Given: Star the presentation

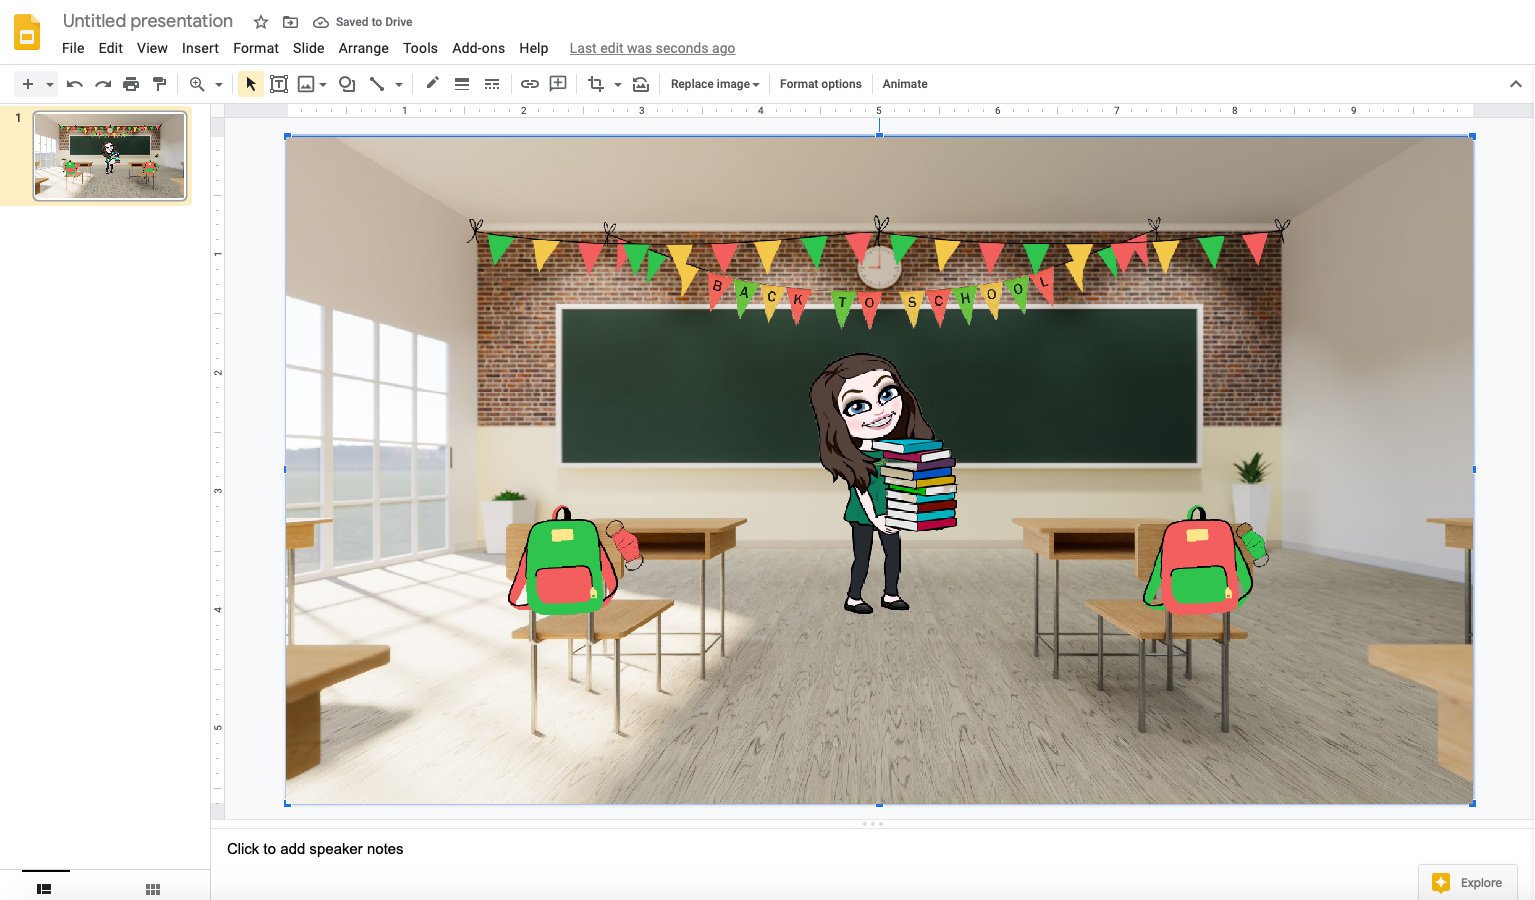Looking at the screenshot, I should (x=259, y=21).
